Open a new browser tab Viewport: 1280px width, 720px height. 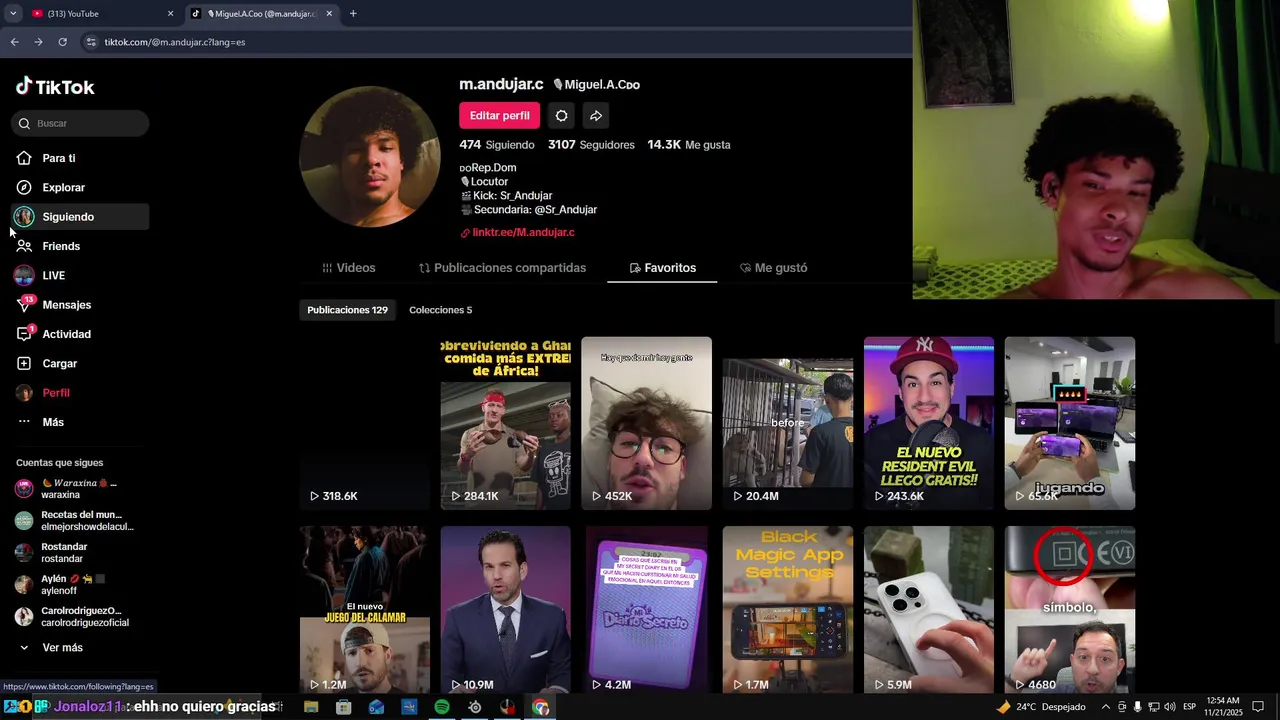(353, 14)
